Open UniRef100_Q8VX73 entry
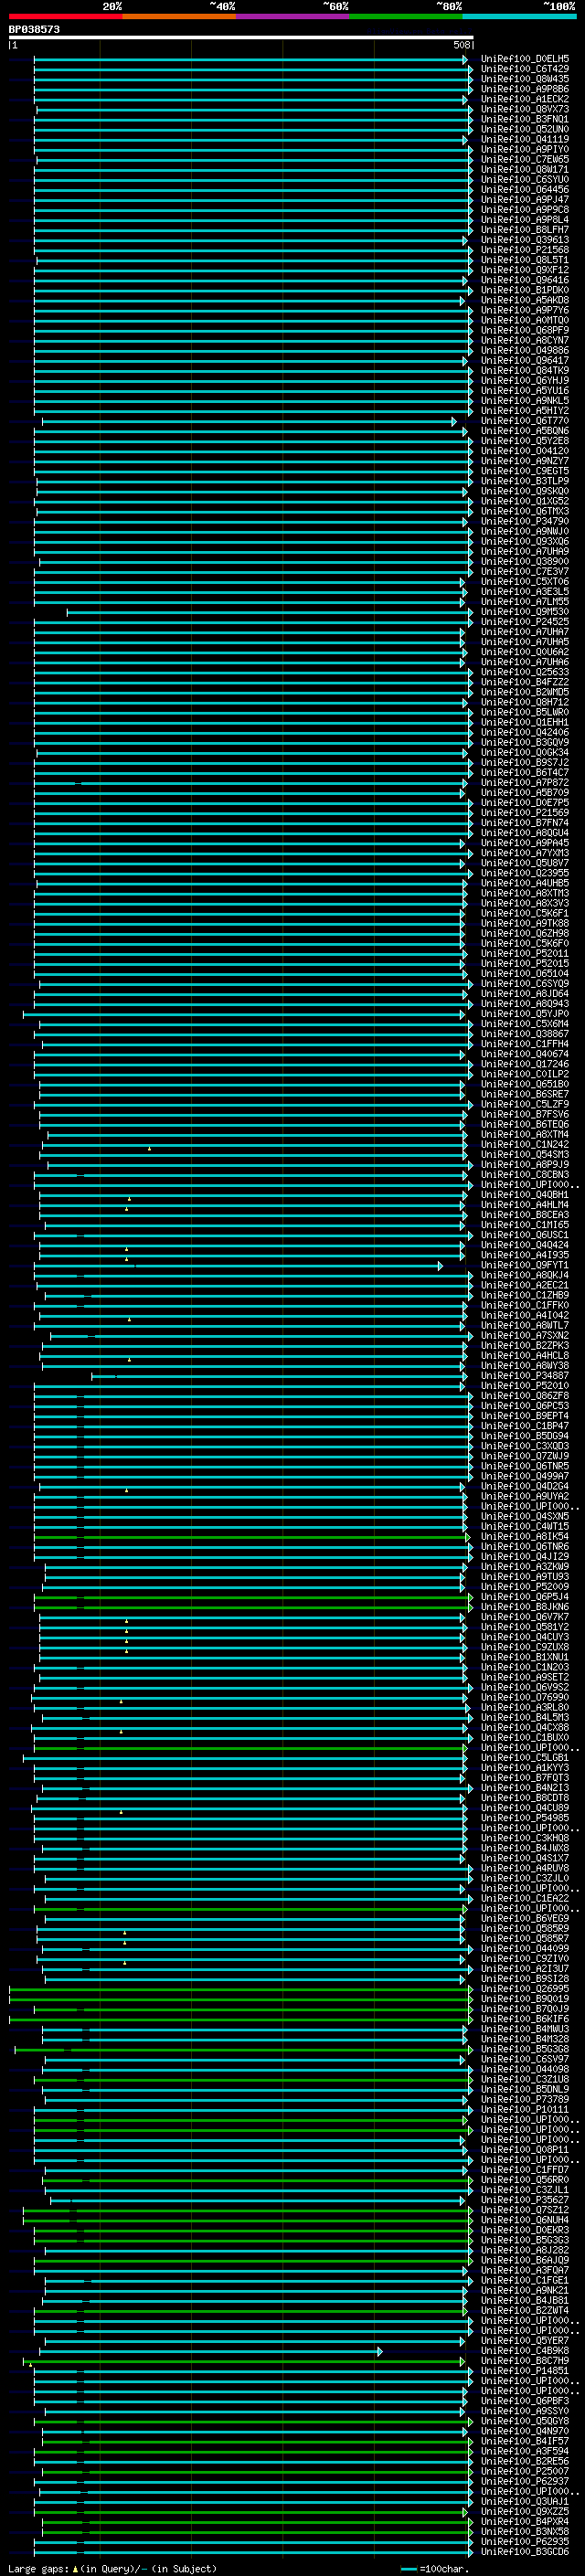 pyautogui.click(x=525, y=109)
